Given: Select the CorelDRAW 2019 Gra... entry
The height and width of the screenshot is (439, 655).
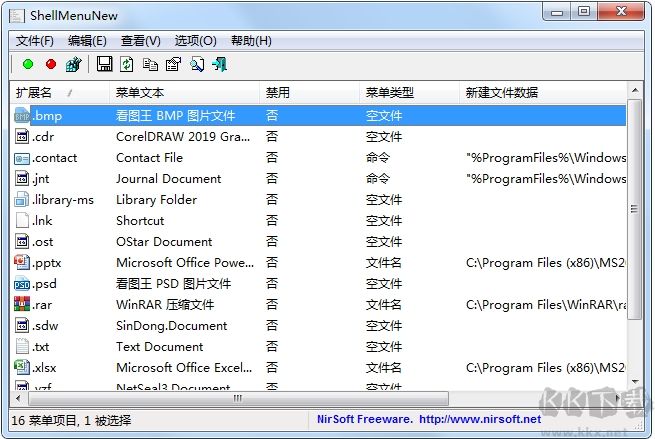Looking at the screenshot, I should [183, 137].
